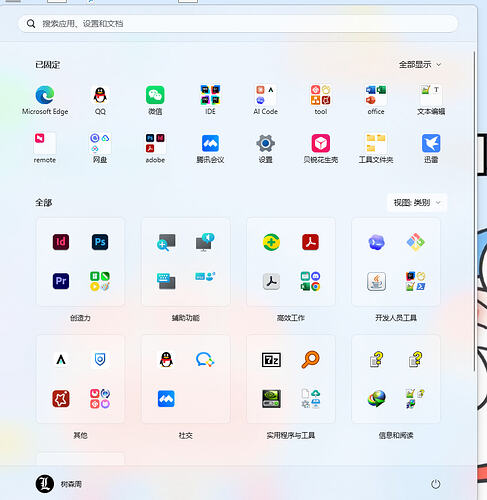
Task: Open NVIDIA icon in 实用程序与工具
Action: tap(271, 399)
